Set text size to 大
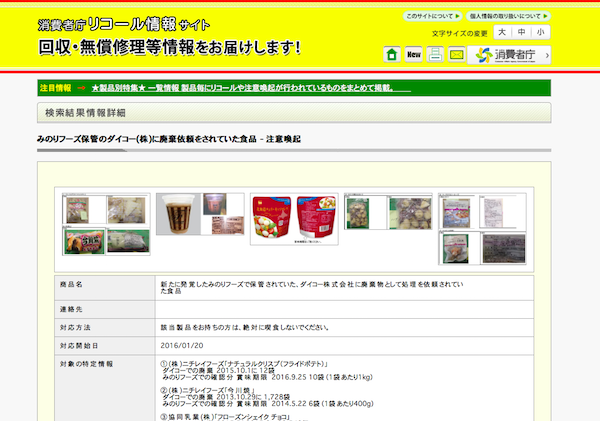 (x=502, y=32)
